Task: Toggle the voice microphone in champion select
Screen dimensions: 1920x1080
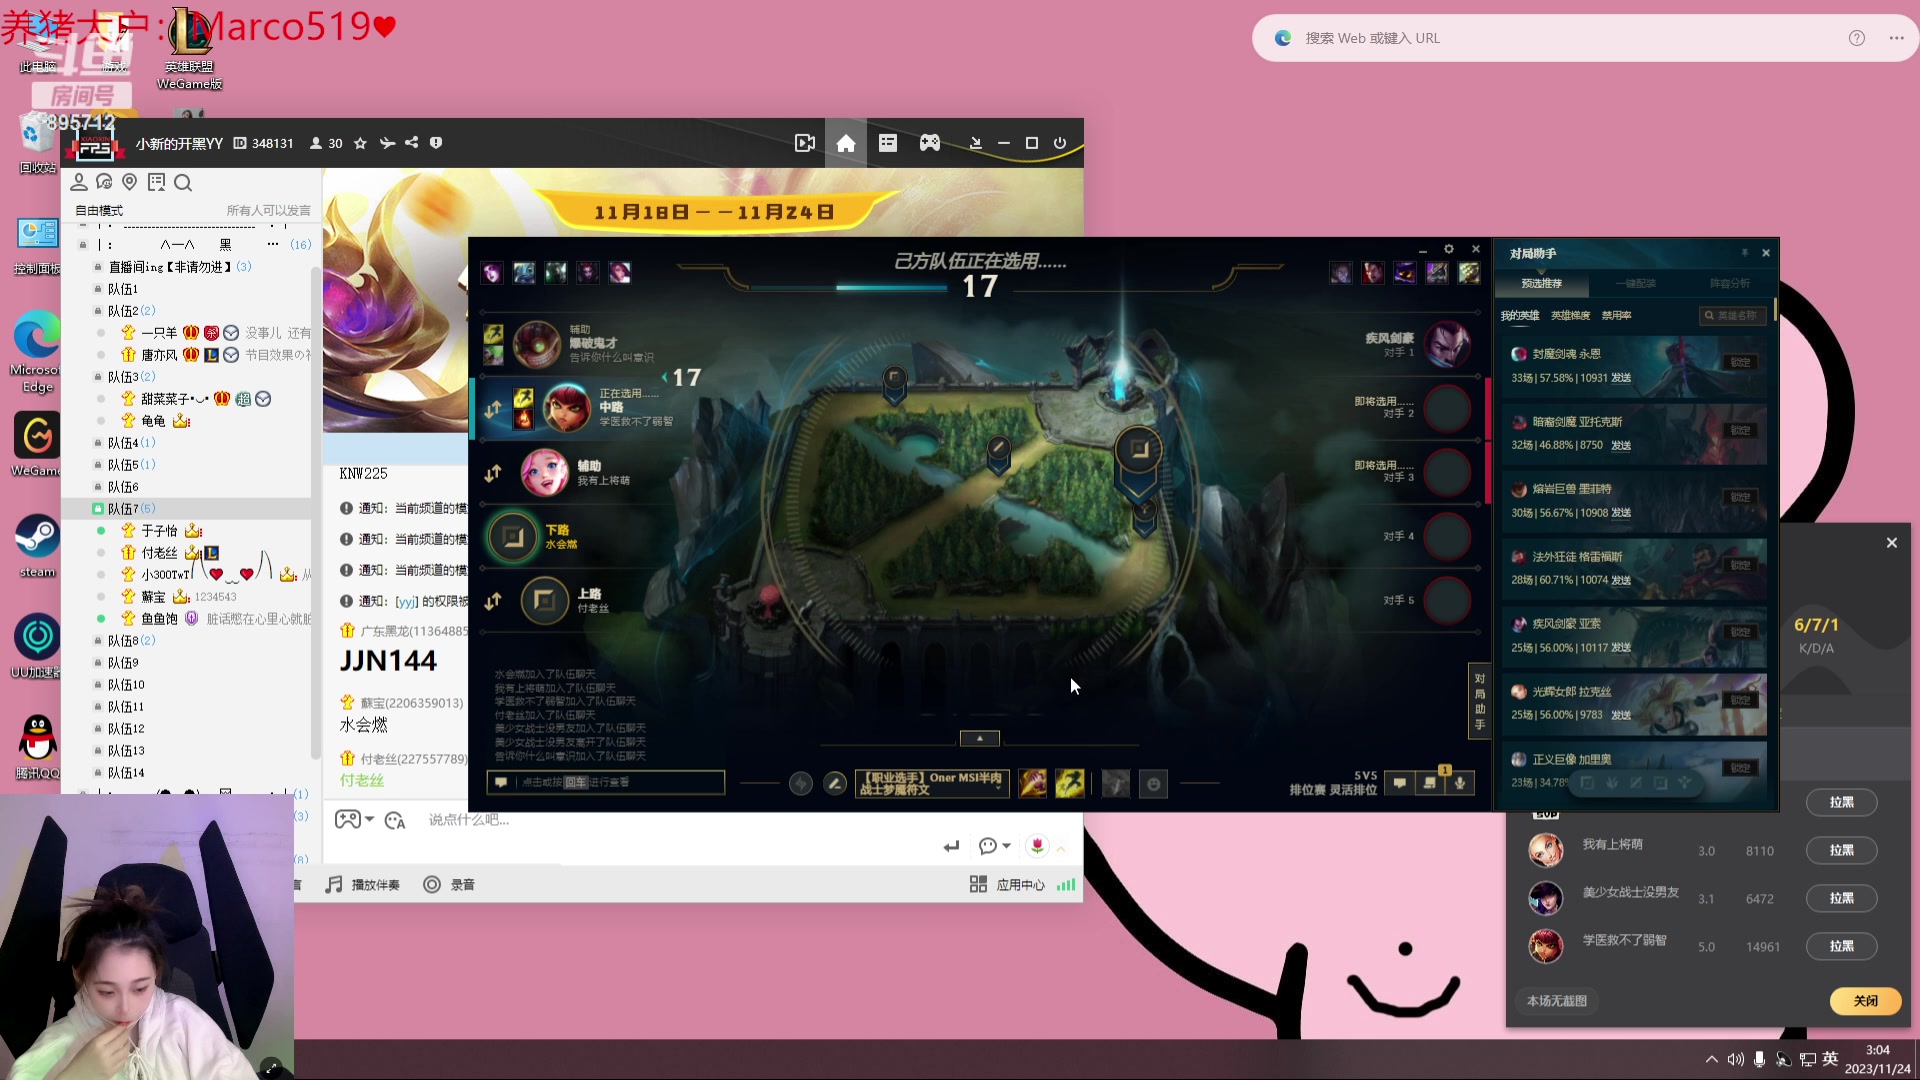Action: coord(1460,783)
